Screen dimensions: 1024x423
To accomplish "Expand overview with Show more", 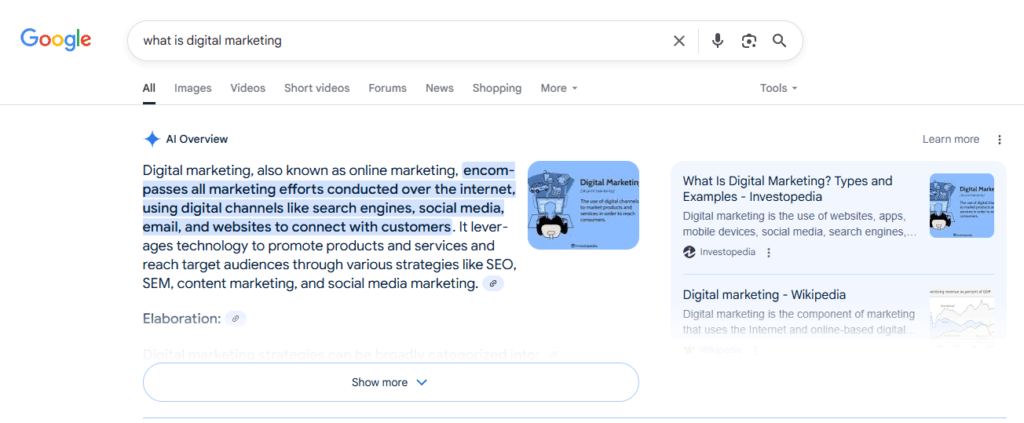I will pos(391,382).
